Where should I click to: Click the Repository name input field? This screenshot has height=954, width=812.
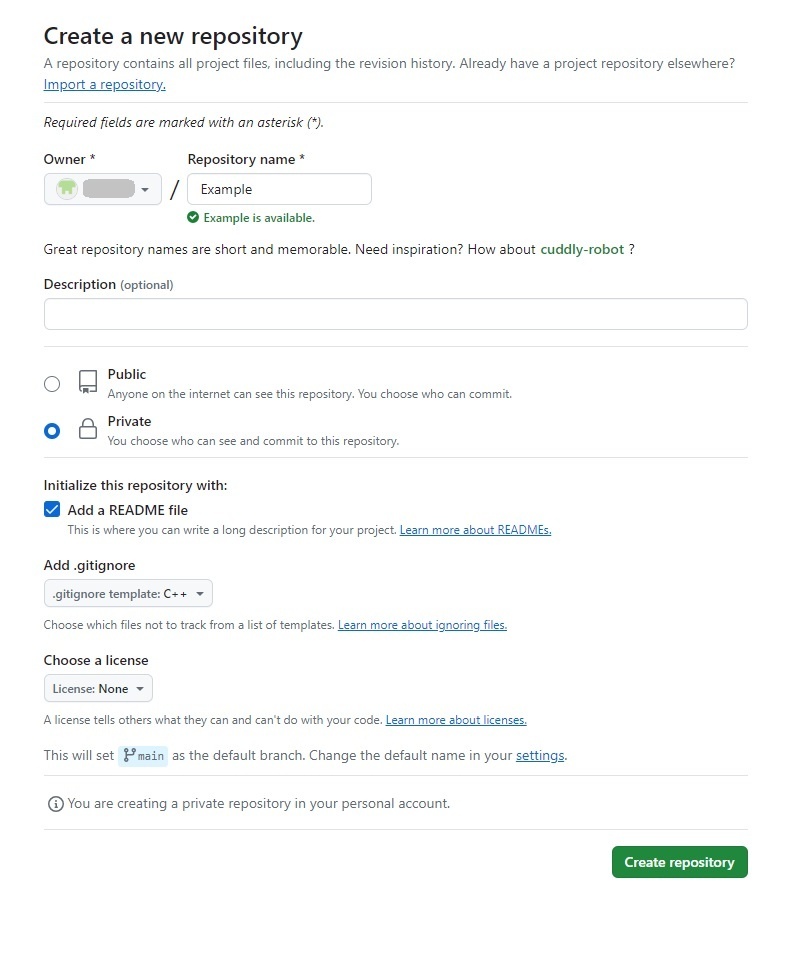(279, 188)
